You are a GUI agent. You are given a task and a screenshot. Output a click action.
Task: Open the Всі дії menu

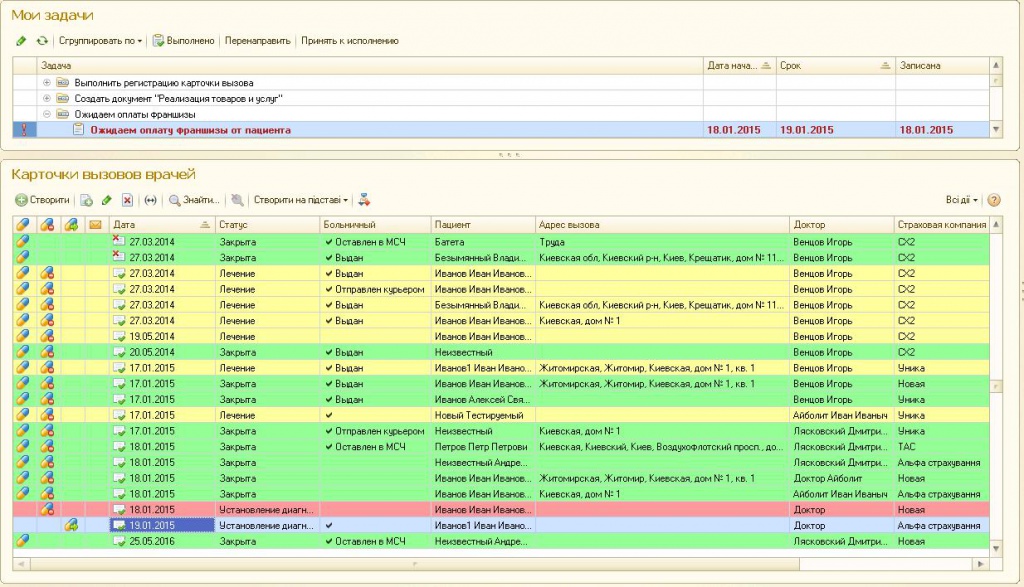click(x=961, y=200)
